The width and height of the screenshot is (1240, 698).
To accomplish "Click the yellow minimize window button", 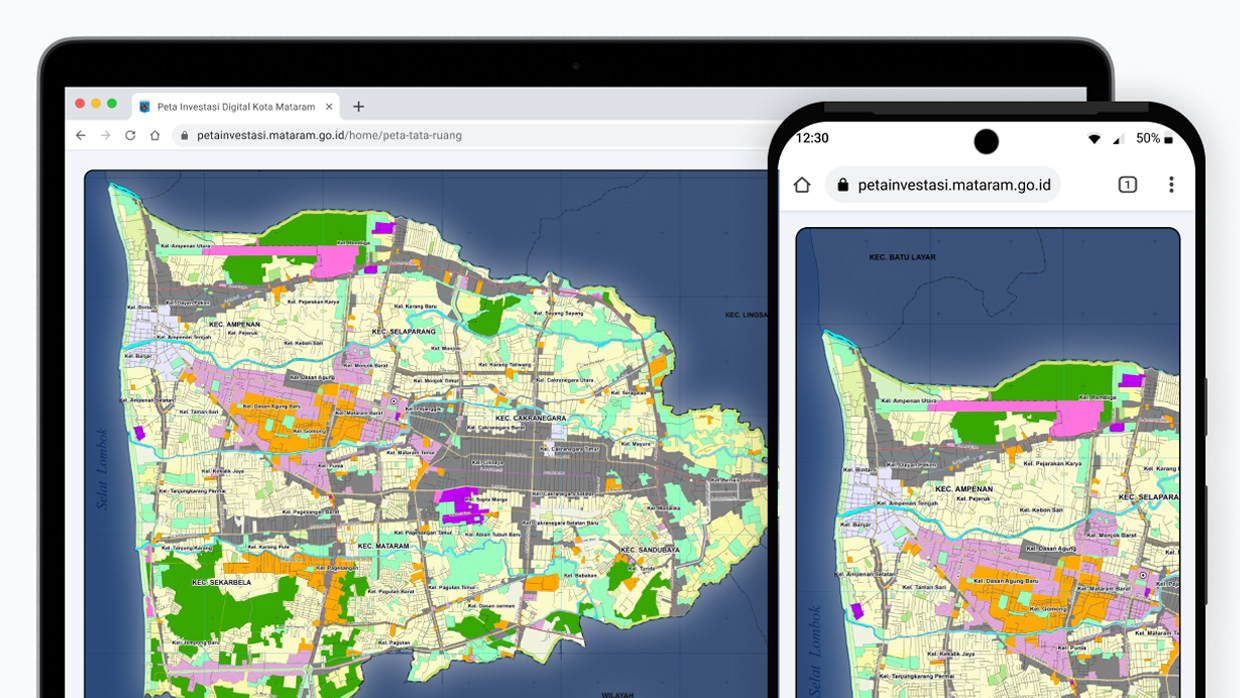I will pos(96,104).
